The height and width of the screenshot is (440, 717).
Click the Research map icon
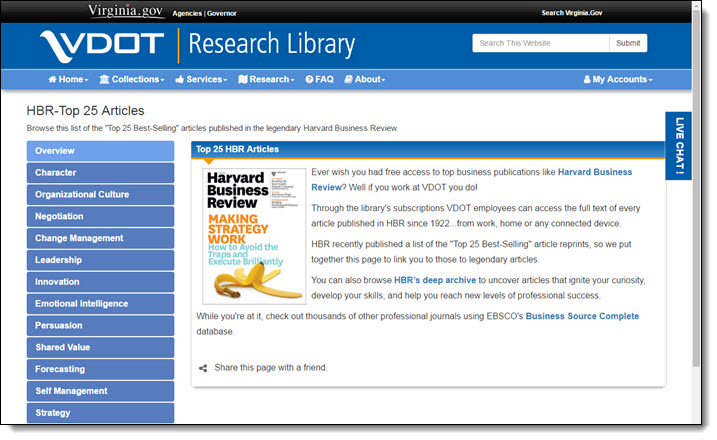point(243,80)
